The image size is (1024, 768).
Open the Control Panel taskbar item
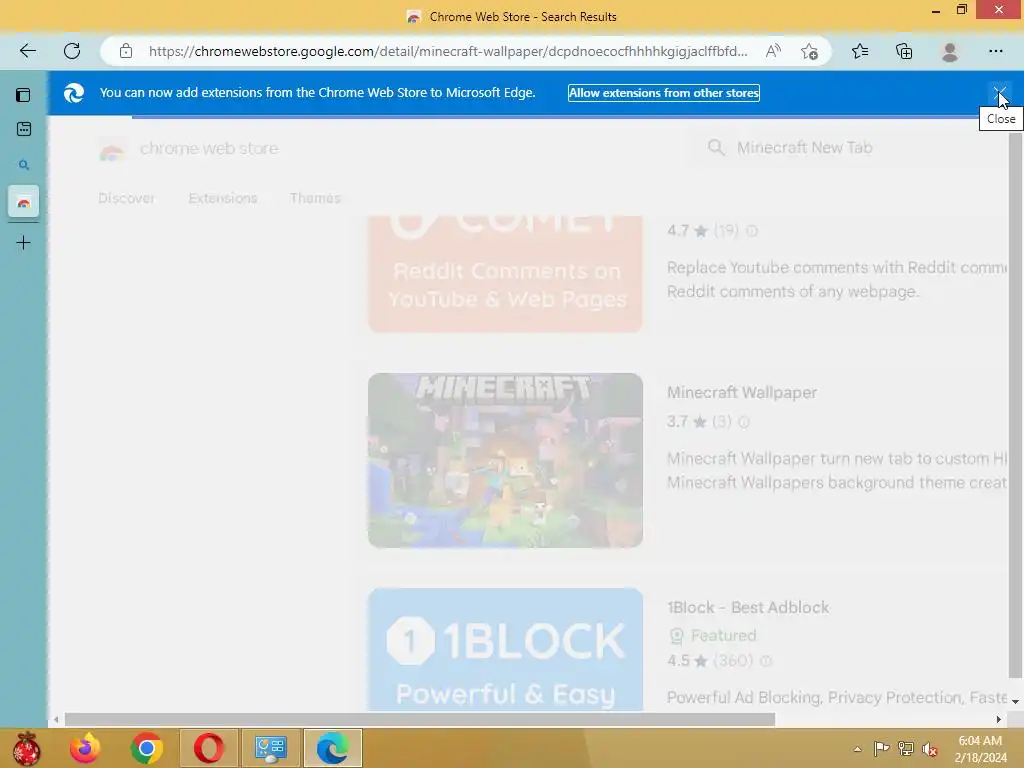[270, 748]
